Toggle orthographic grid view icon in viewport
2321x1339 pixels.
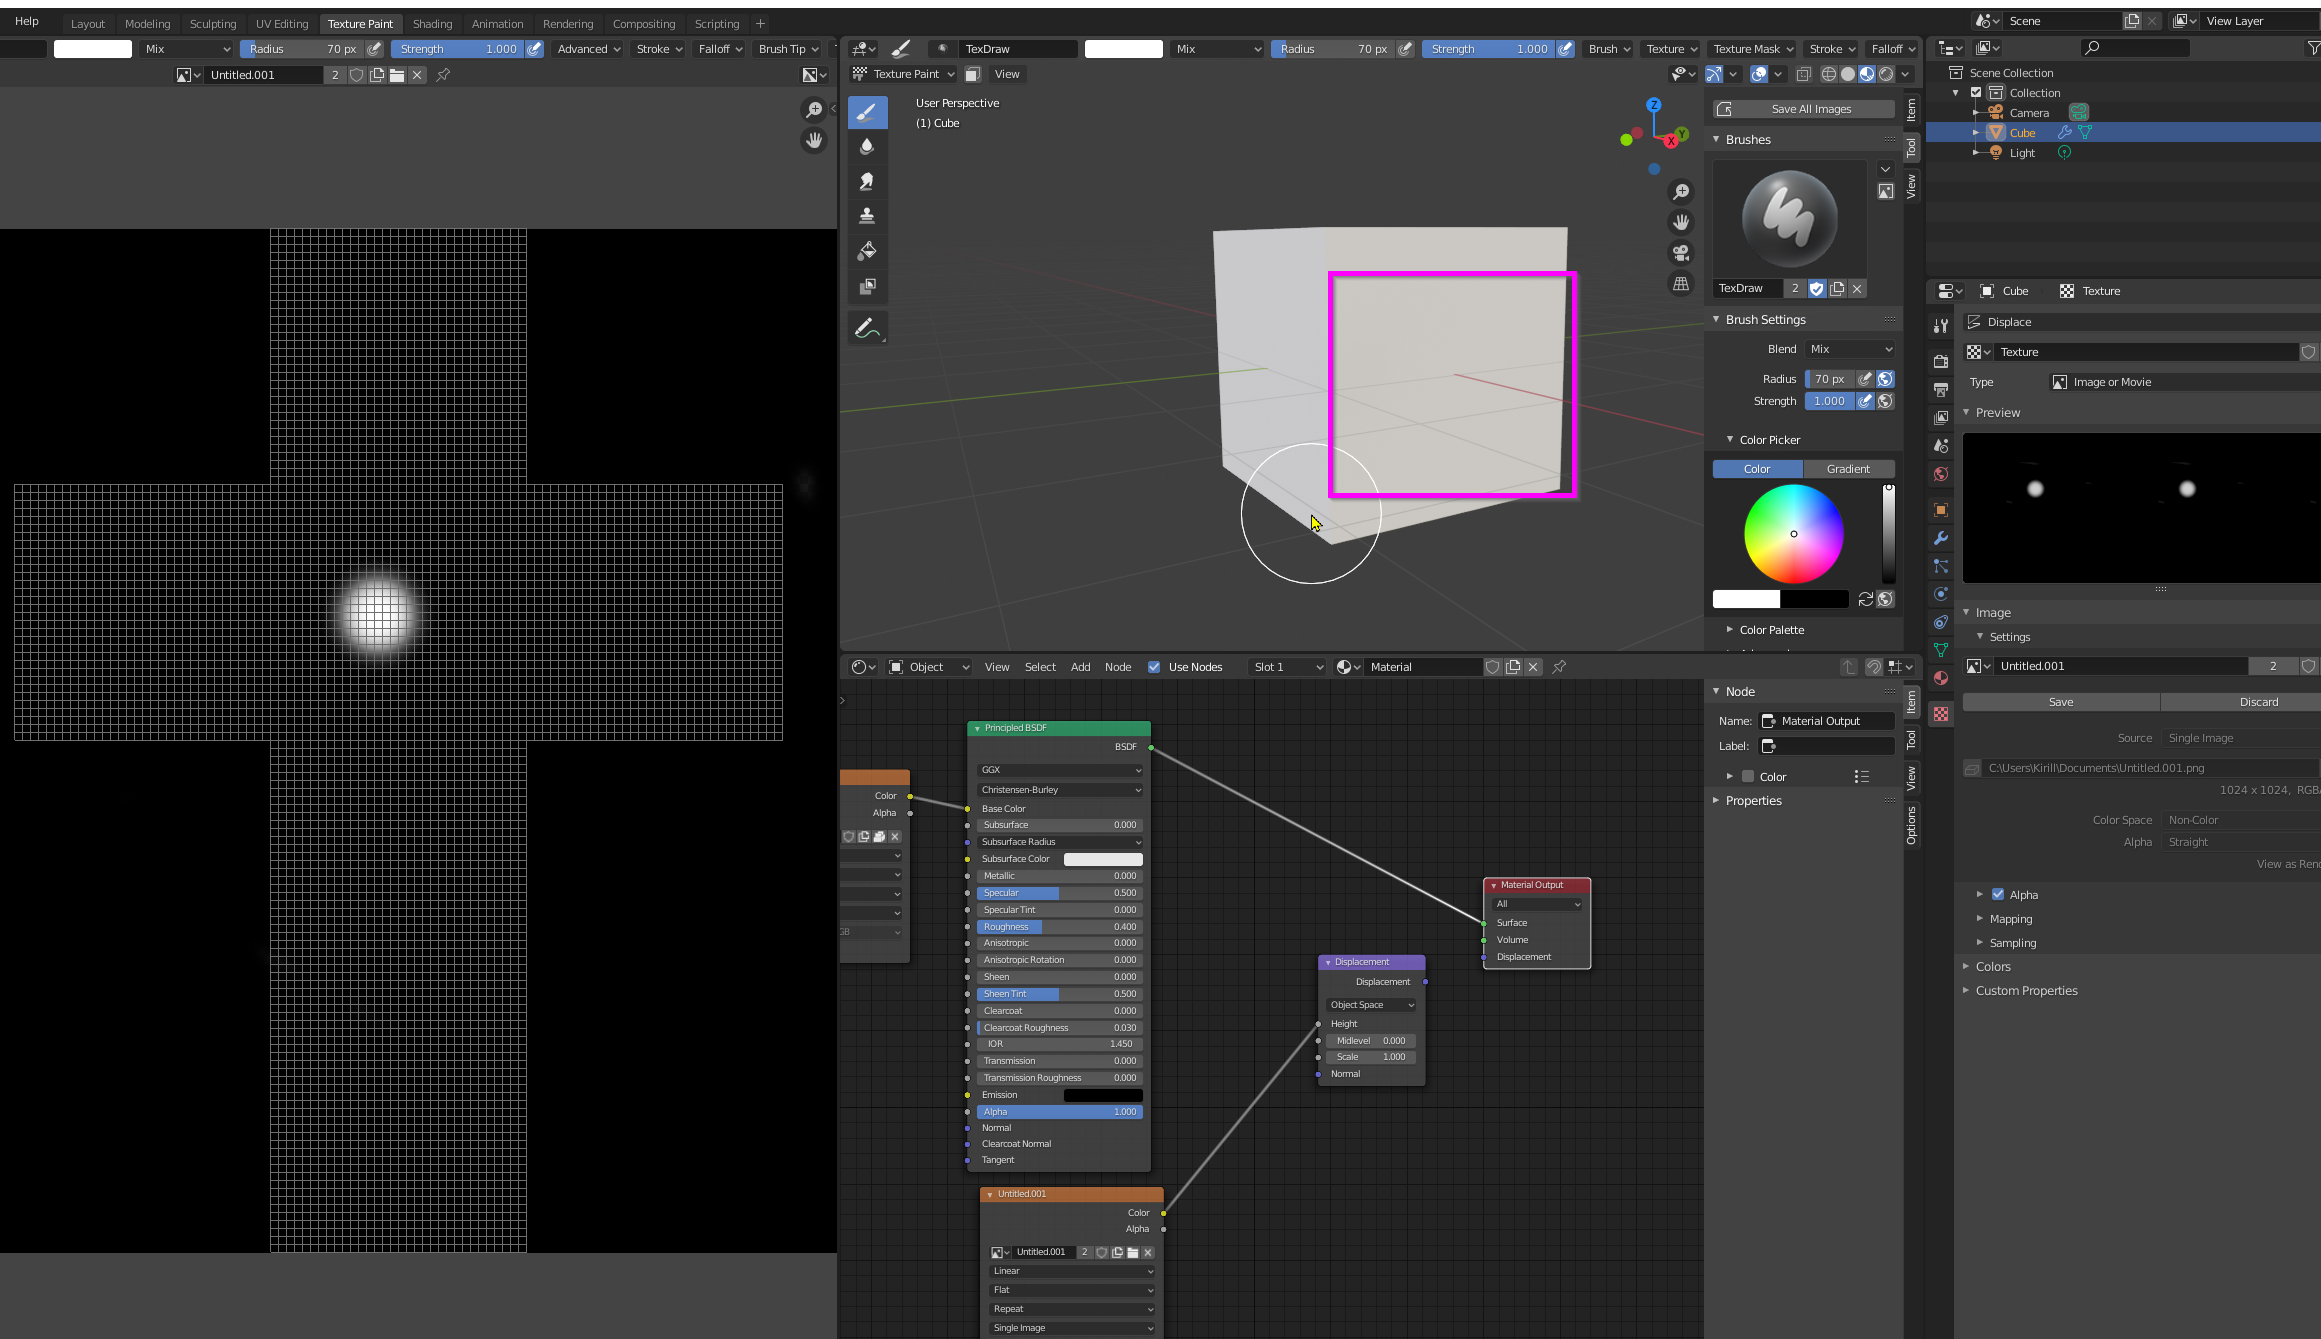[x=1681, y=284]
